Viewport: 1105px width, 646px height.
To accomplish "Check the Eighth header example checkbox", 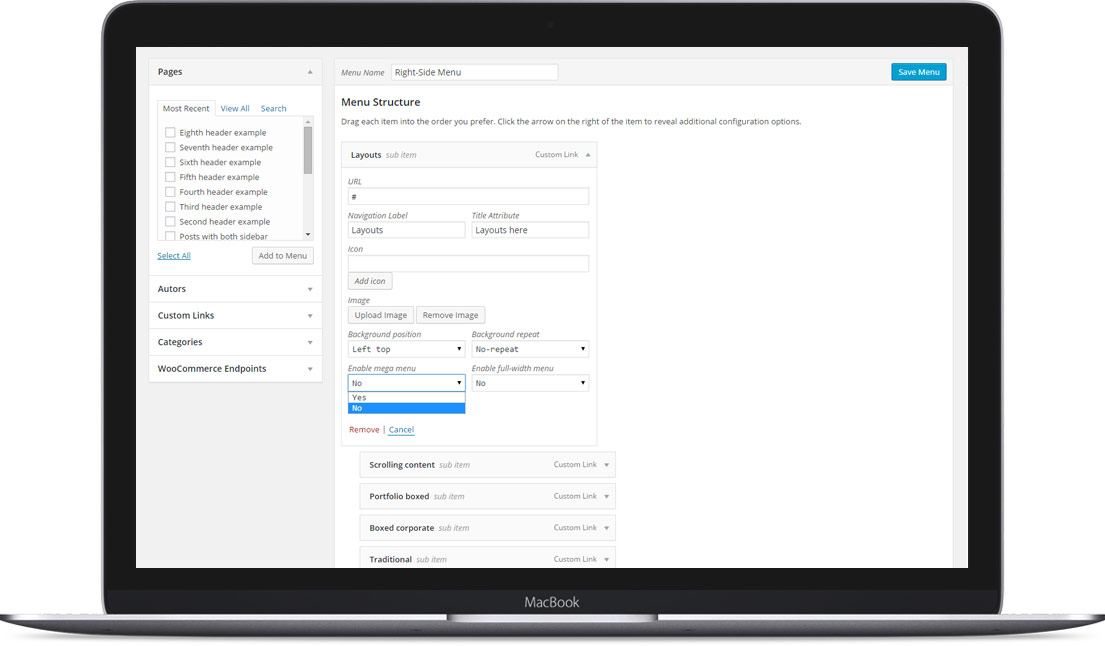I will (x=170, y=133).
